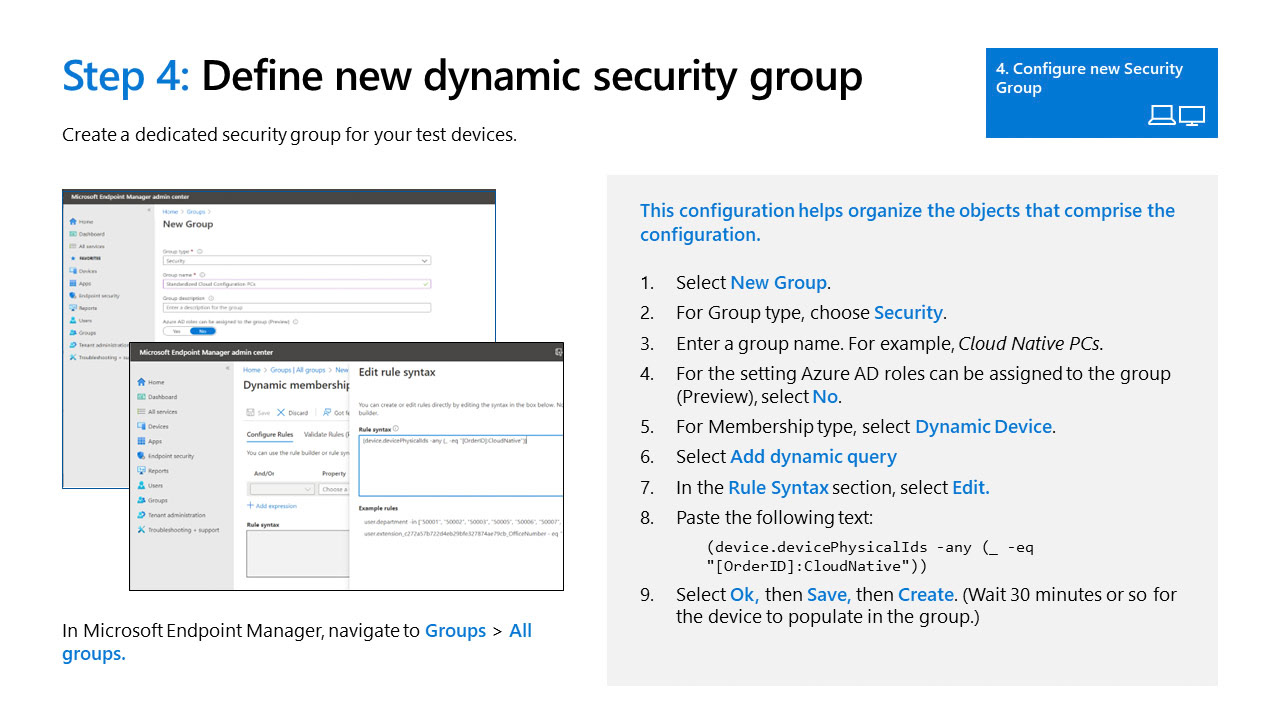Click Discard in the Dynamic membership toolbar
The image size is (1280, 720).
click(x=293, y=413)
